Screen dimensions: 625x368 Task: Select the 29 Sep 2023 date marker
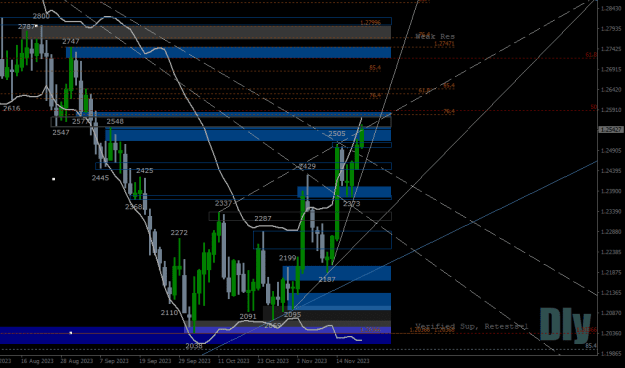tap(195, 361)
